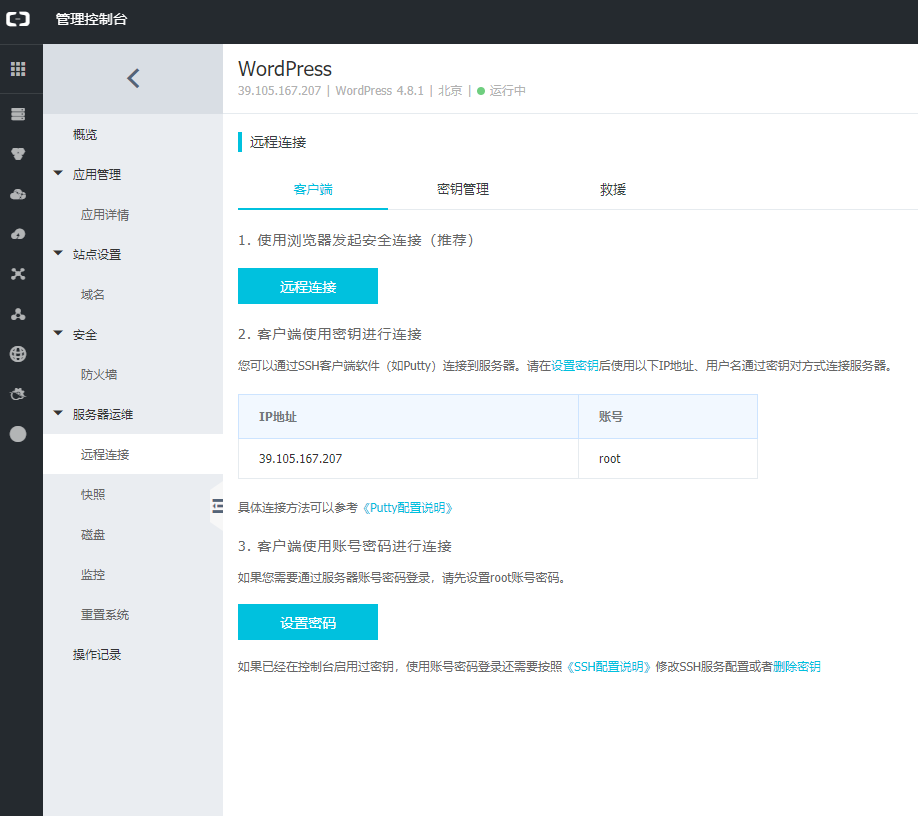The height and width of the screenshot is (816, 918).
Task: Open the 设置密钥 link
Action: 574,366
